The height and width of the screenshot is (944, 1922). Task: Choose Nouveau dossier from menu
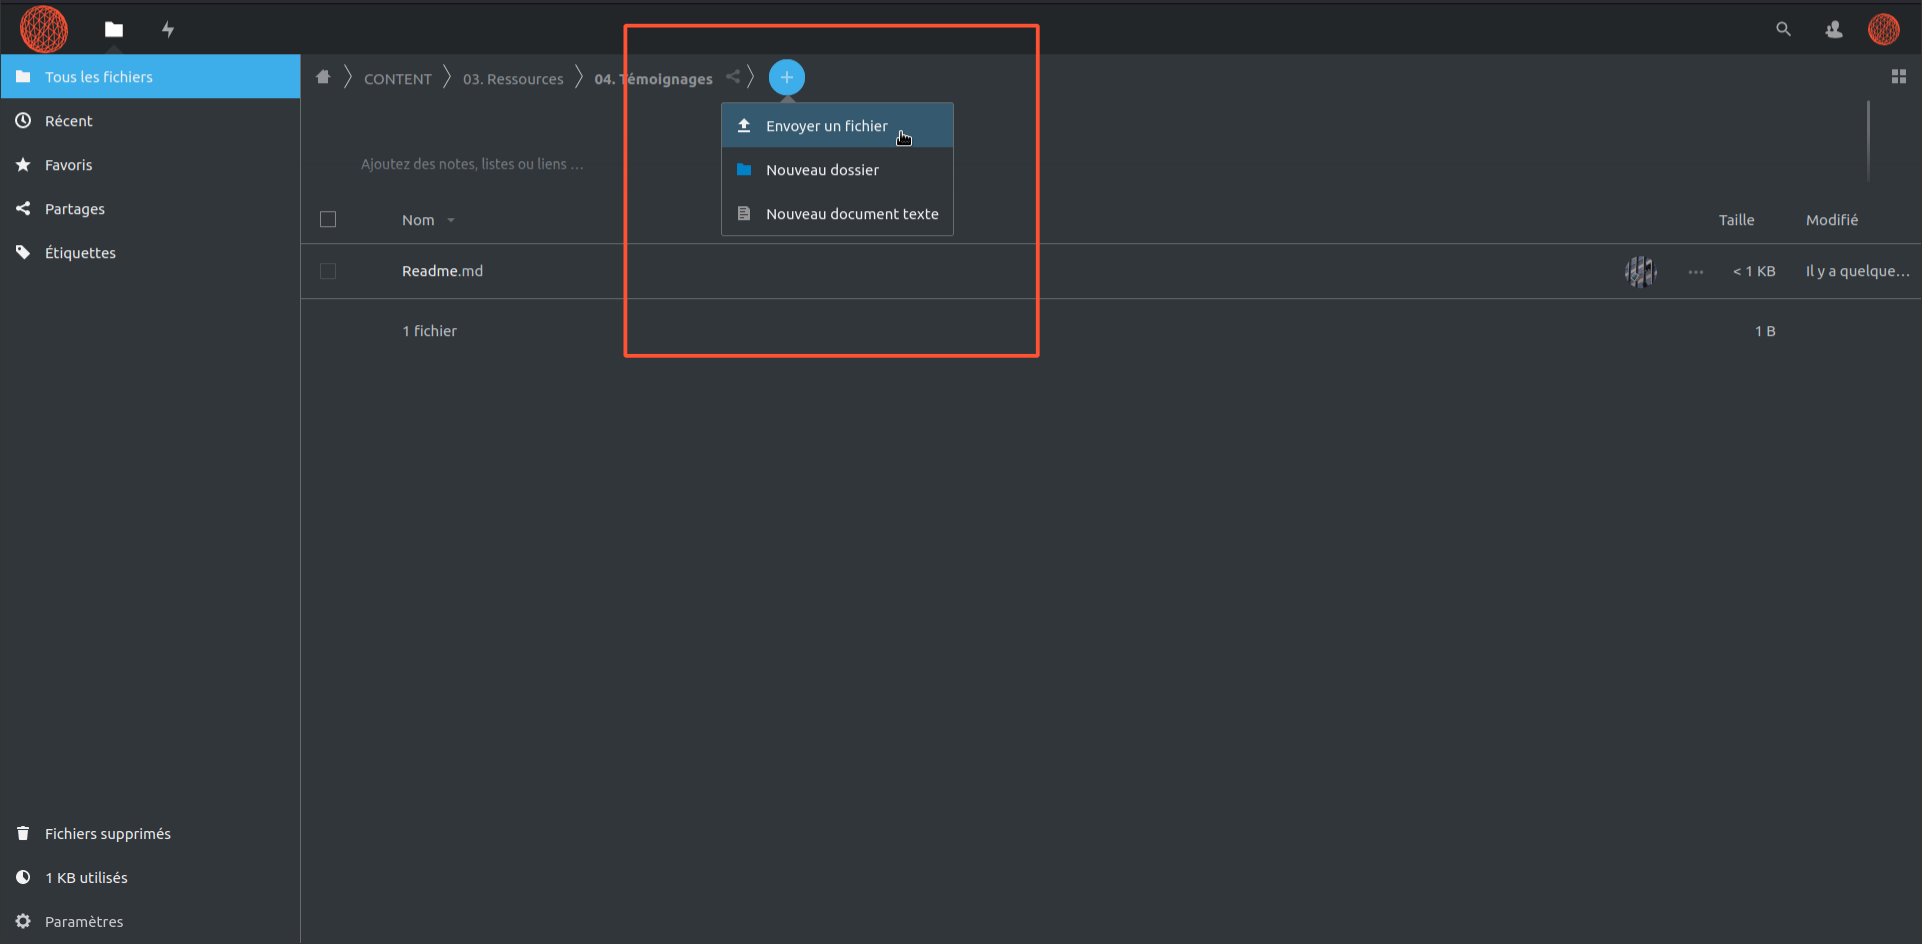coord(822,170)
